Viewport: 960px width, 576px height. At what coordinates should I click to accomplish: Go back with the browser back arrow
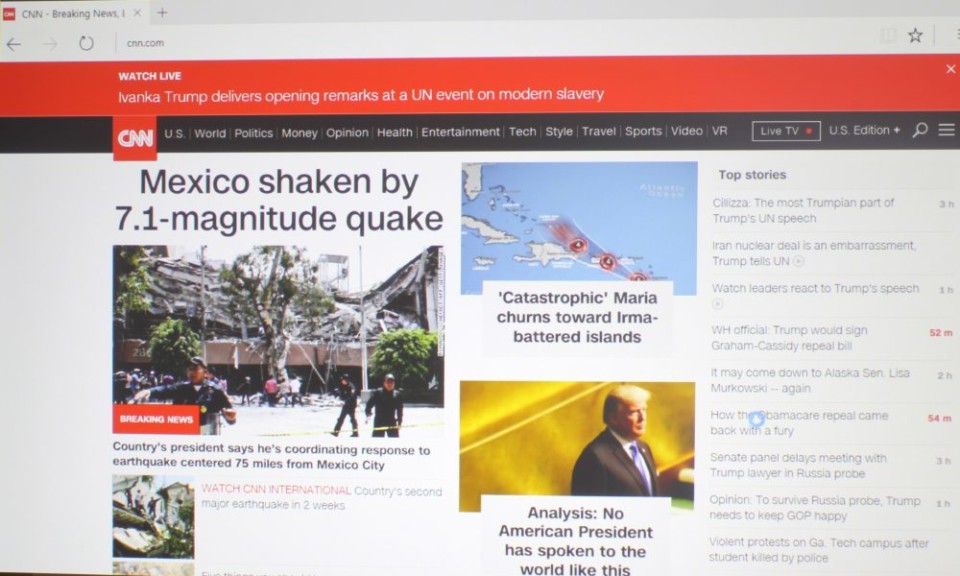(13, 43)
